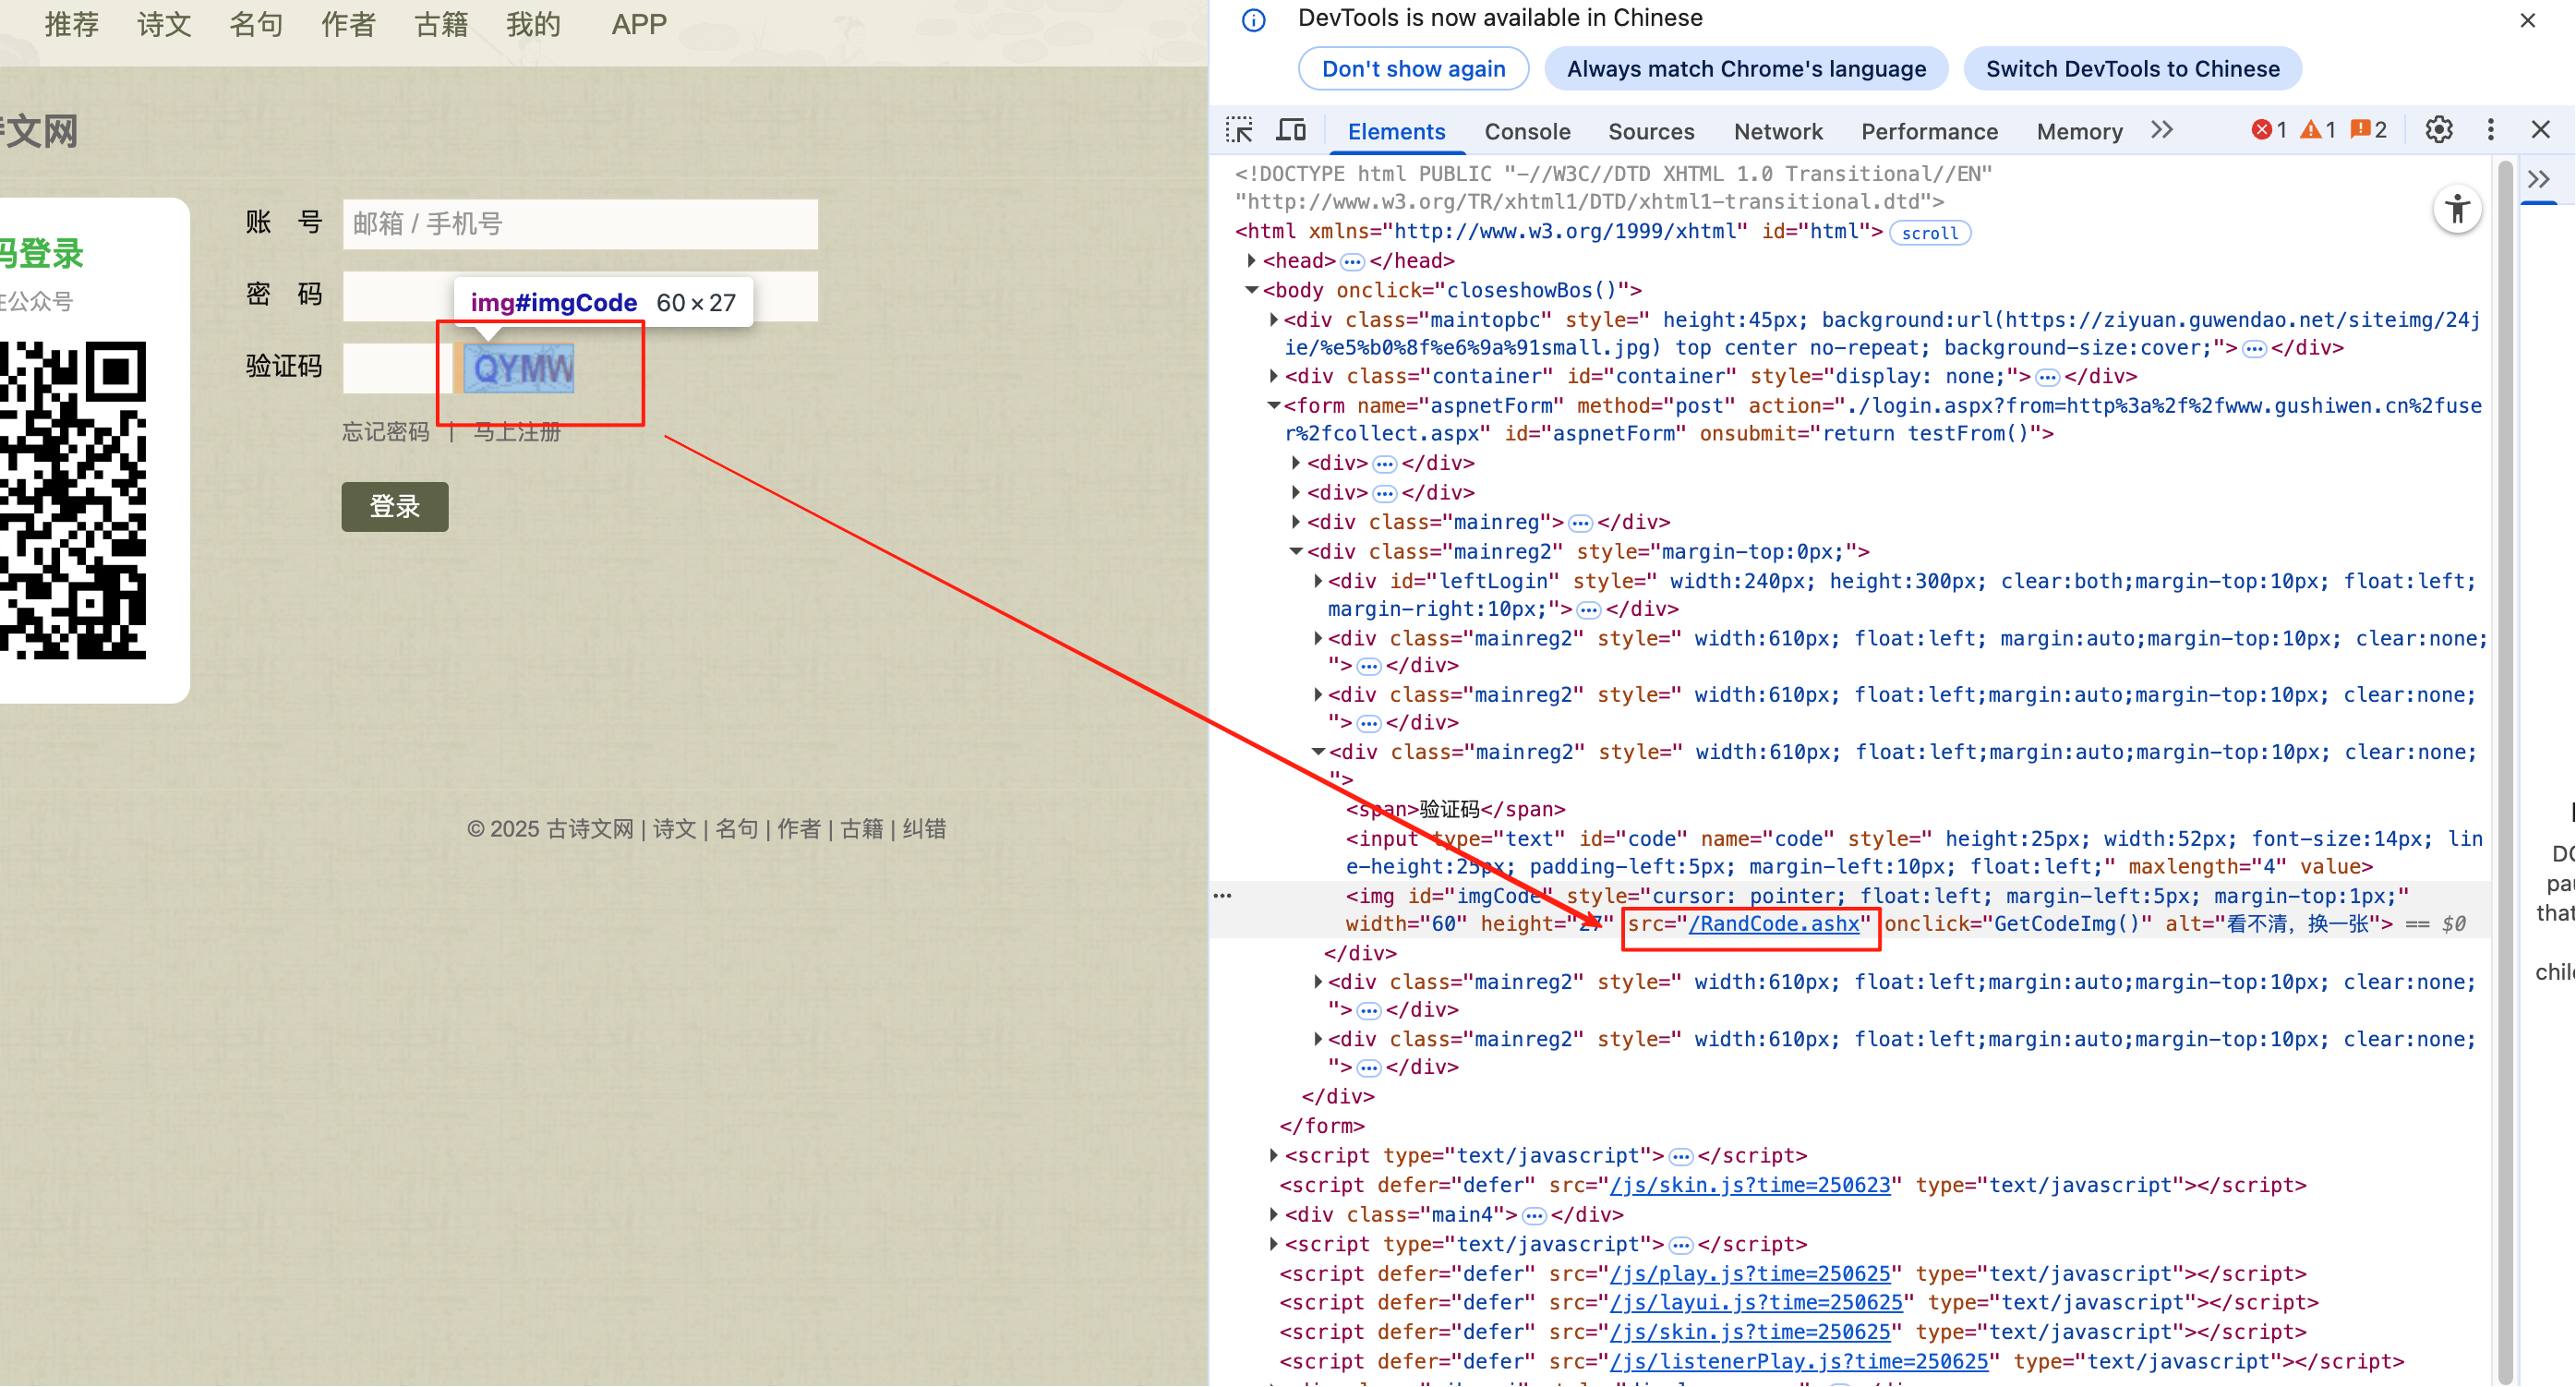
Task: Open DevTools settings gear
Action: (2438, 130)
